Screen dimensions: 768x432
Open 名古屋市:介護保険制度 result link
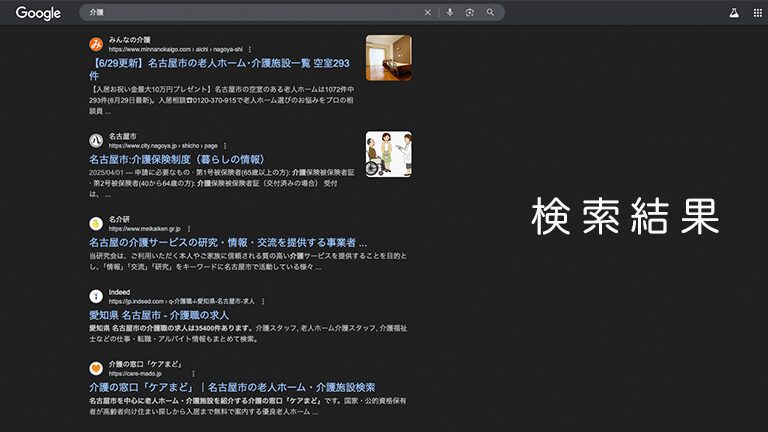[x=177, y=159]
